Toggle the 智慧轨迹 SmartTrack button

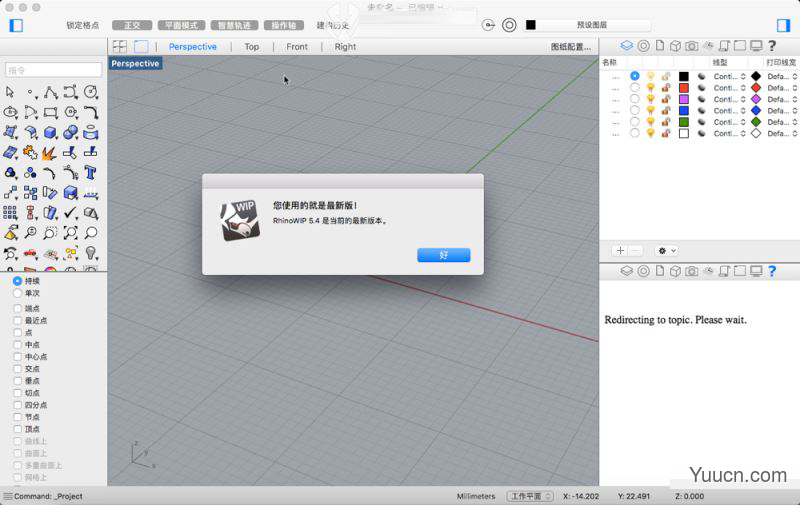click(x=234, y=25)
